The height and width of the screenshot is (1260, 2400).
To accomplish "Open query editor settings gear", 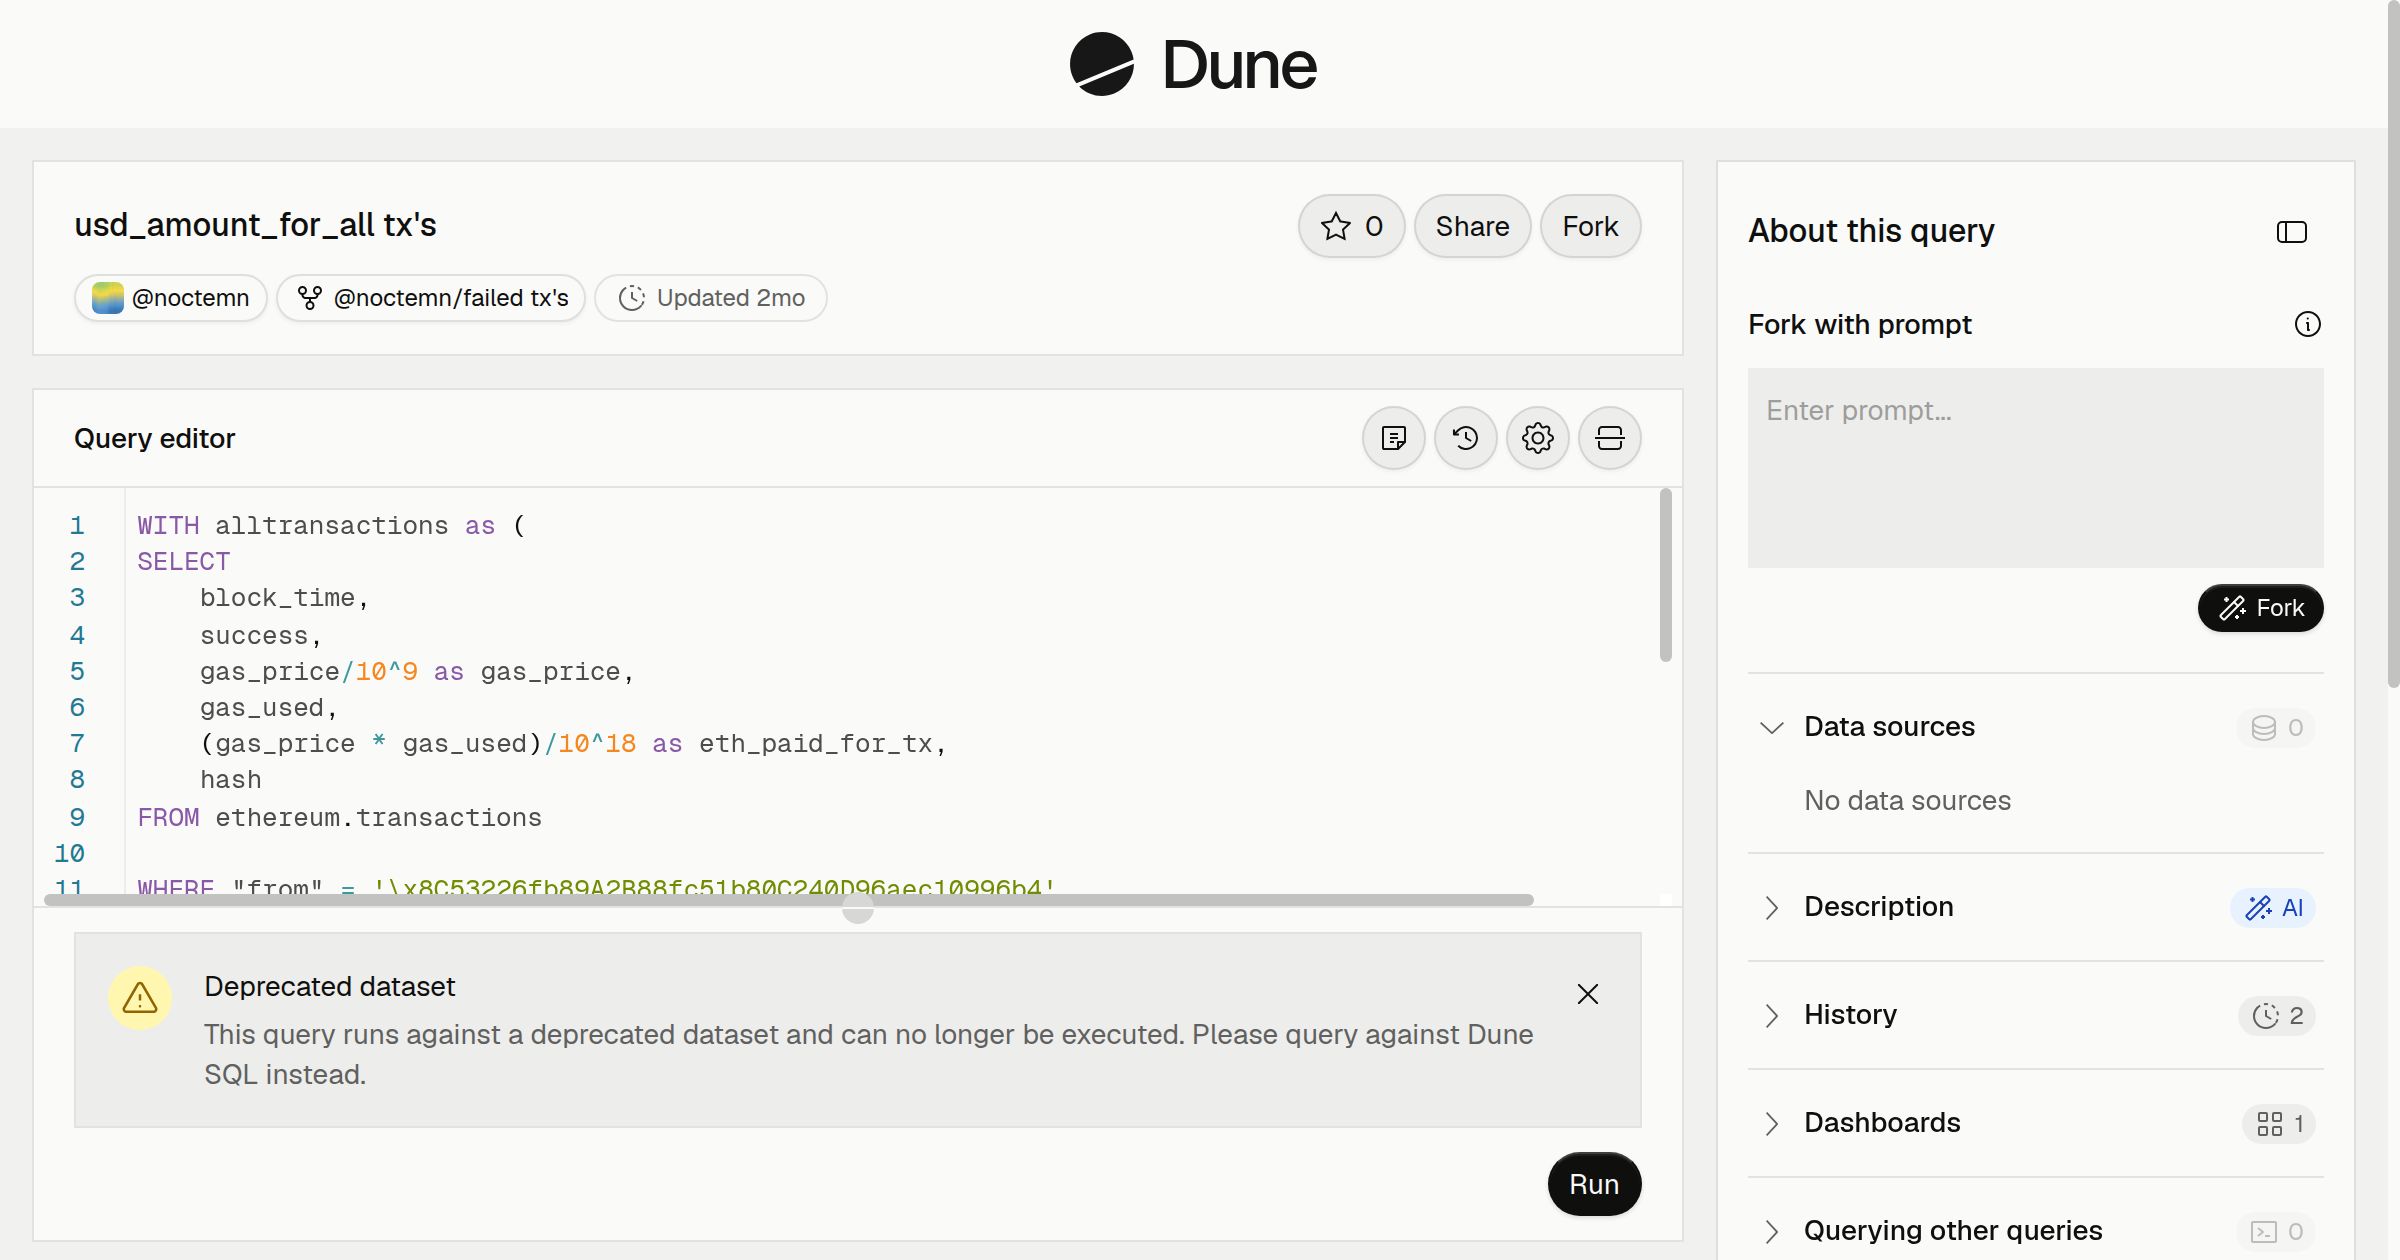I will click(1538, 438).
